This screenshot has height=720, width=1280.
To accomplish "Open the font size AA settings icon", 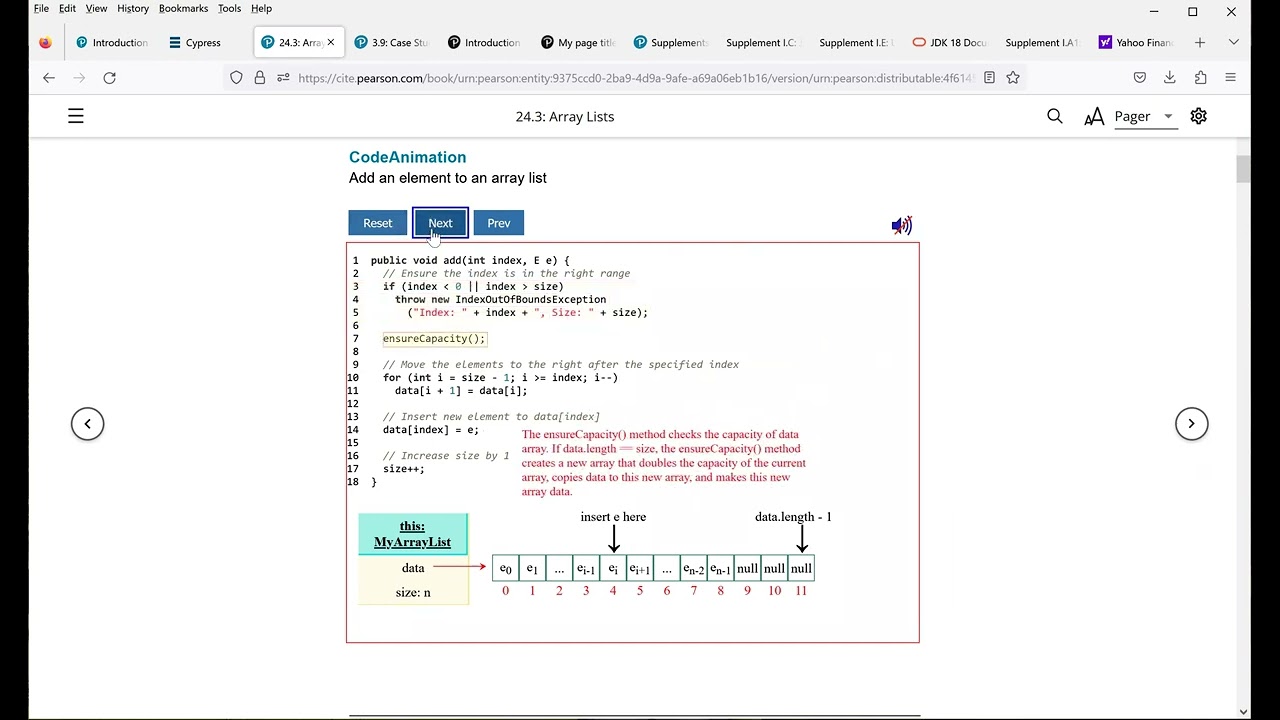I will click(1095, 117).
